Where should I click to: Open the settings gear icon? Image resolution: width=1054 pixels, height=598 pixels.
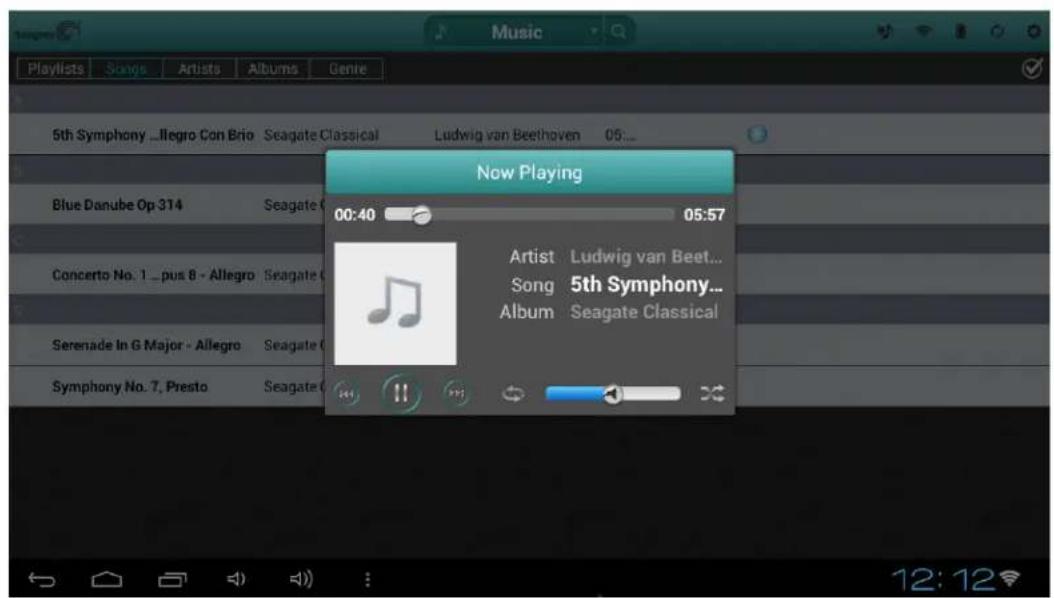(x=1034, y=32)
